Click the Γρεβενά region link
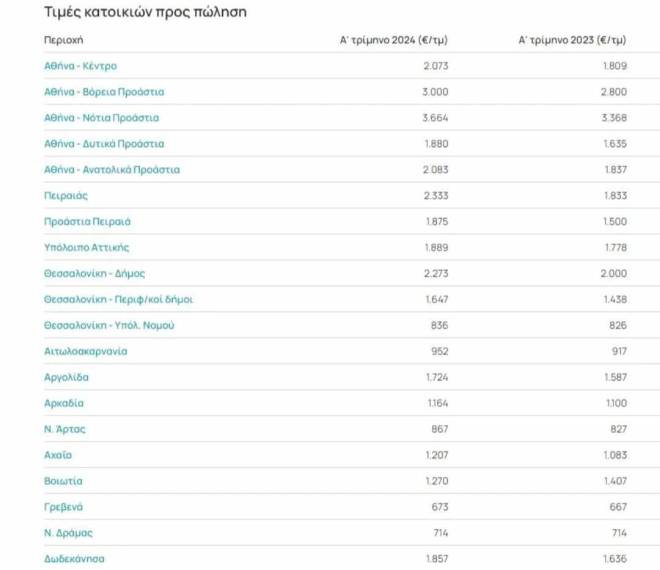The width and height of the screenshot is (660, 570). [x=63, y=507]
